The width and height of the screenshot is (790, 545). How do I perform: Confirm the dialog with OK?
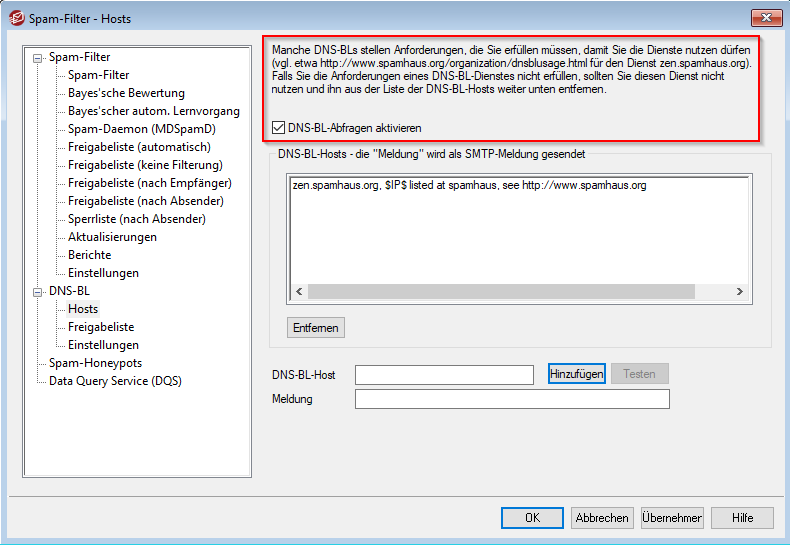point(532,518)
